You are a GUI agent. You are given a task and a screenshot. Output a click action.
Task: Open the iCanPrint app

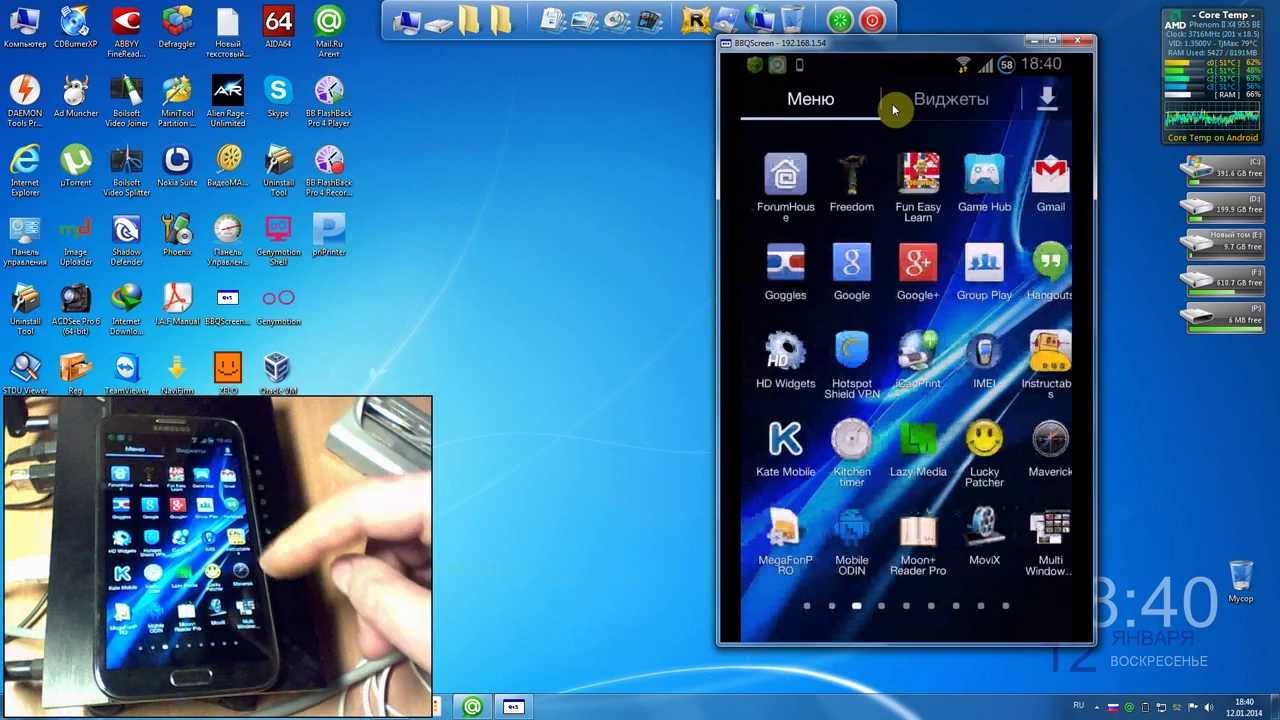(918, 358)
